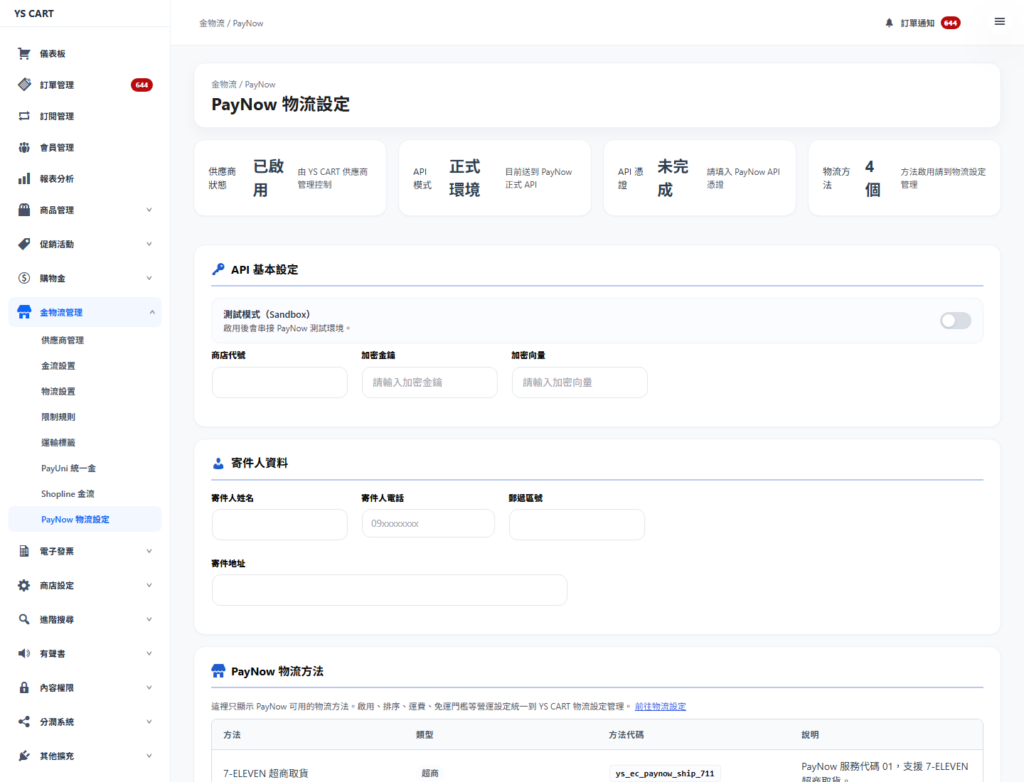Click the subscription management icon

(24, 116)
